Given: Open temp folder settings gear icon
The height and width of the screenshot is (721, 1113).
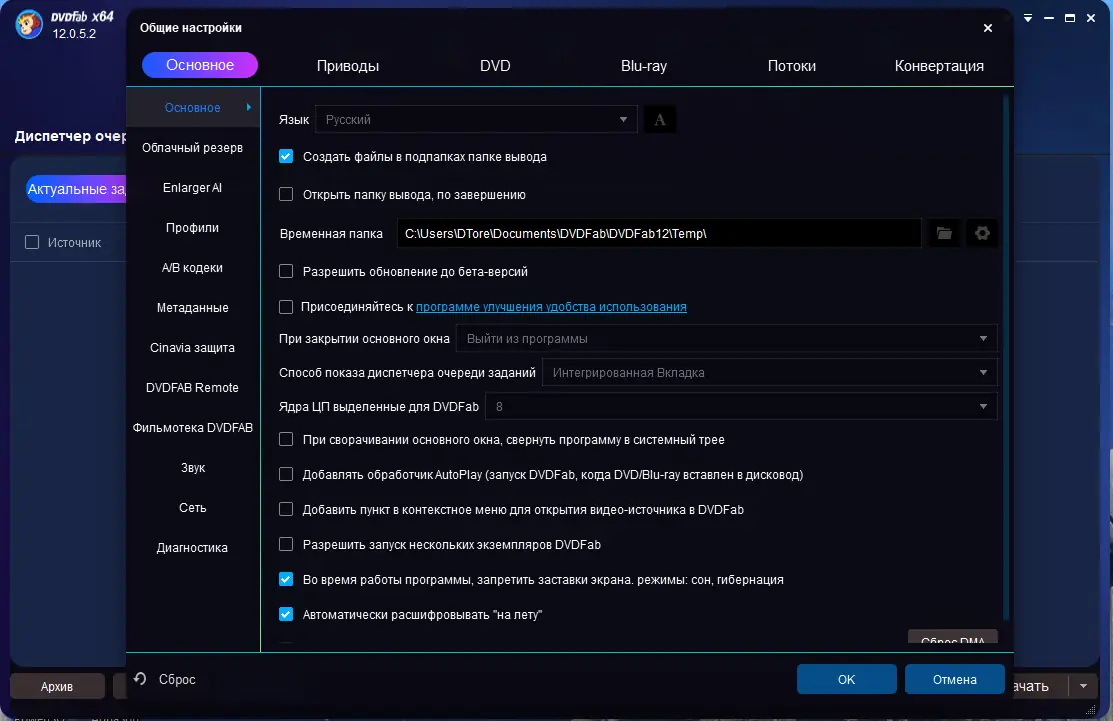Looking at the screenshot, I should [982, 233].
